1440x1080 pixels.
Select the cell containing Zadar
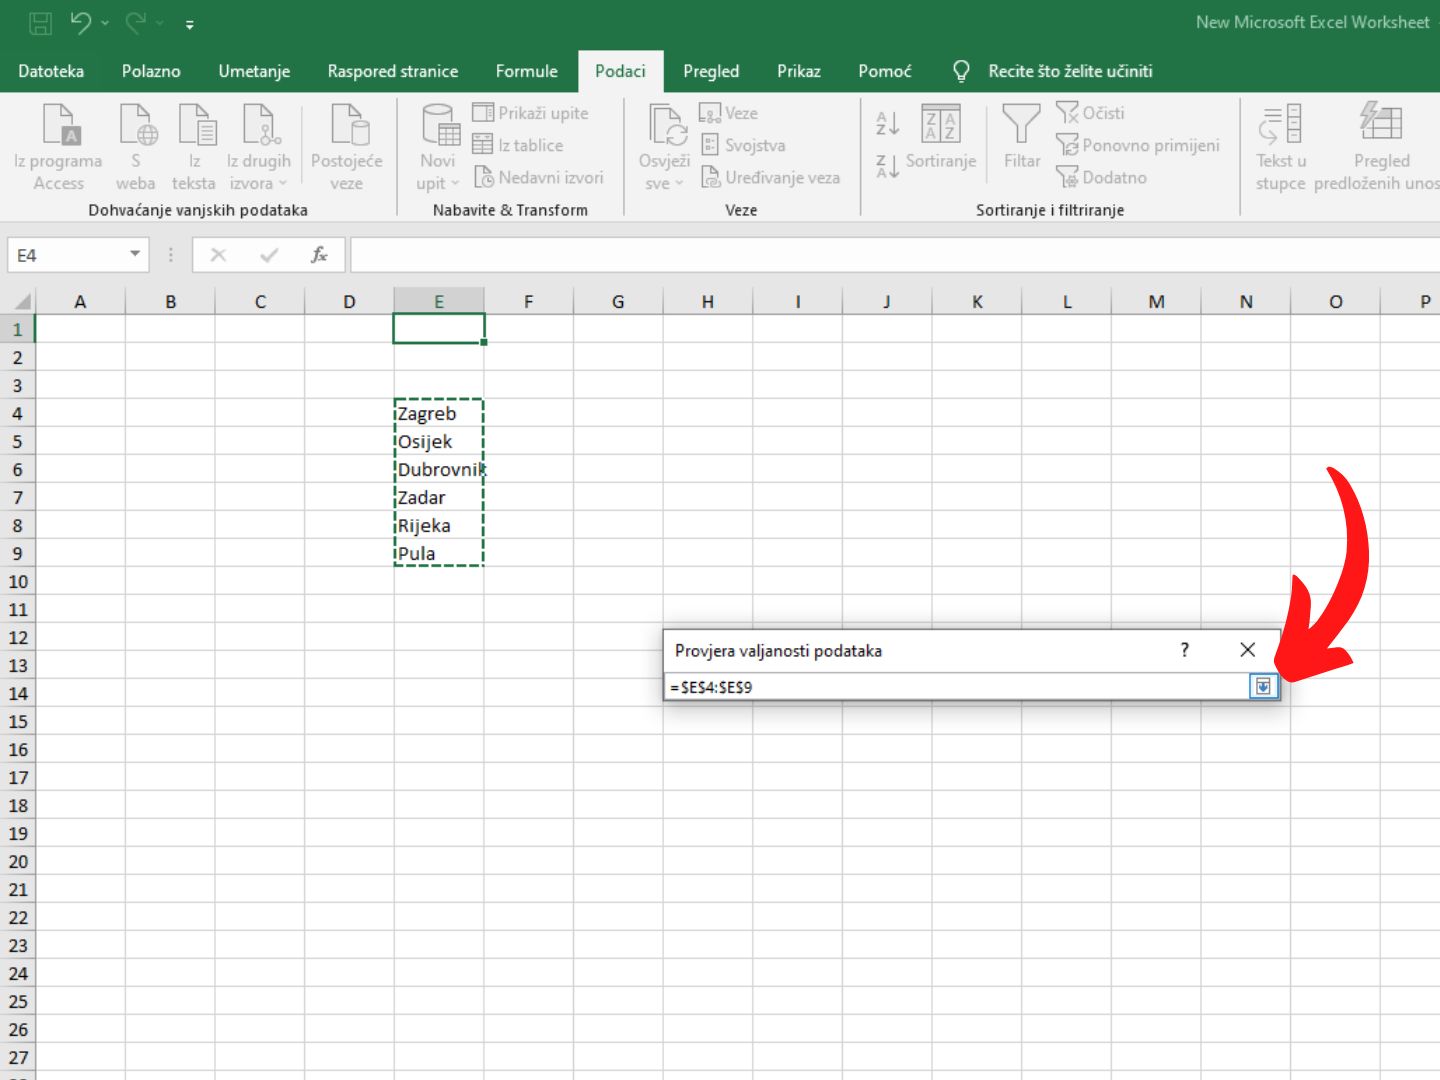(439, 497)
